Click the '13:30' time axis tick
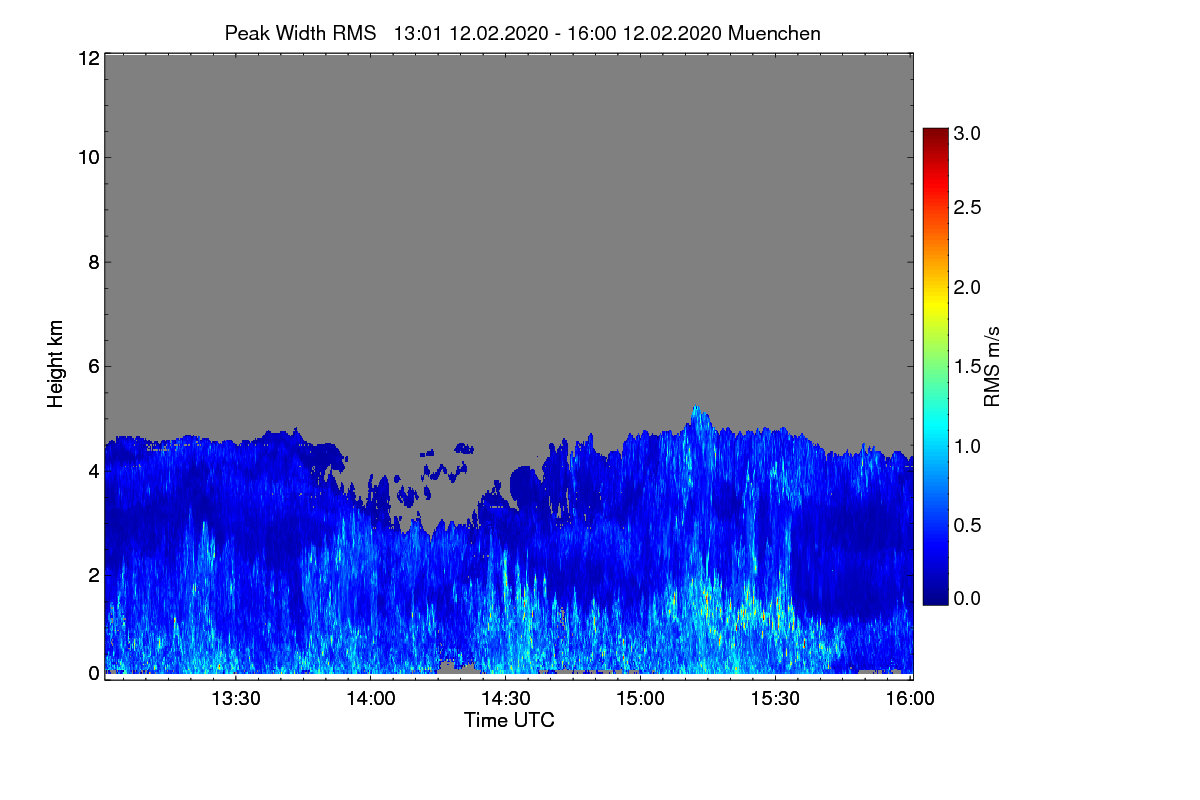 (236, 699)
